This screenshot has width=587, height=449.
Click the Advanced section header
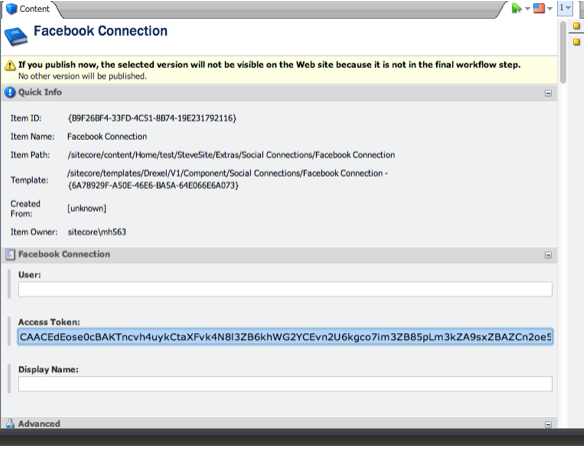click(x=279, y=424)
